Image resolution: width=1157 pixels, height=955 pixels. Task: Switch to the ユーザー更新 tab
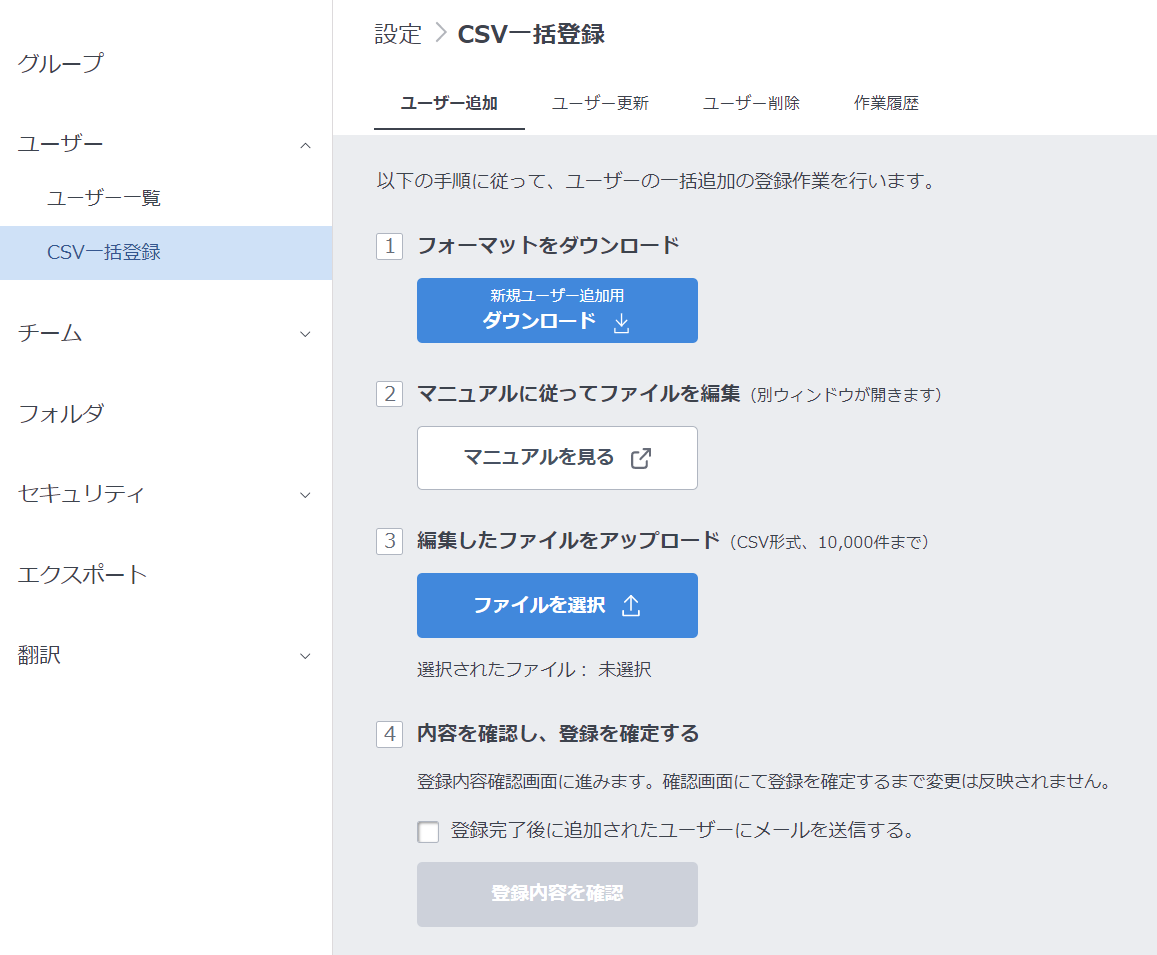coord(599,103)
